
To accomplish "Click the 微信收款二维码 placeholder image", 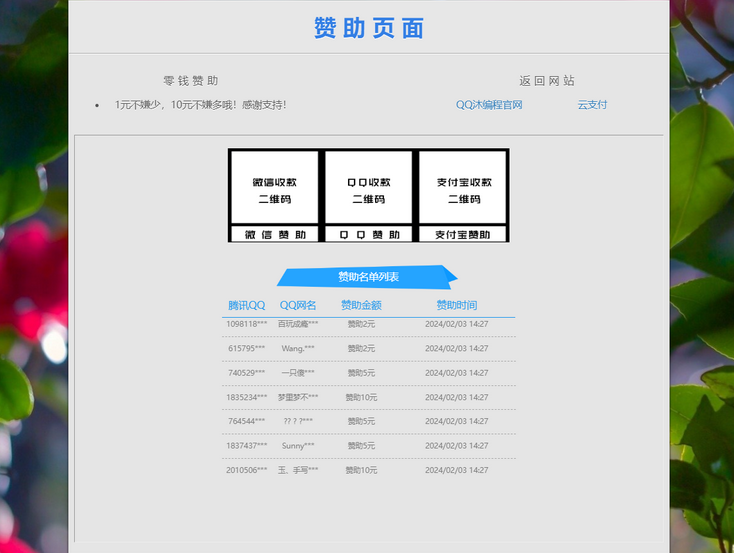I will [275, 187].
